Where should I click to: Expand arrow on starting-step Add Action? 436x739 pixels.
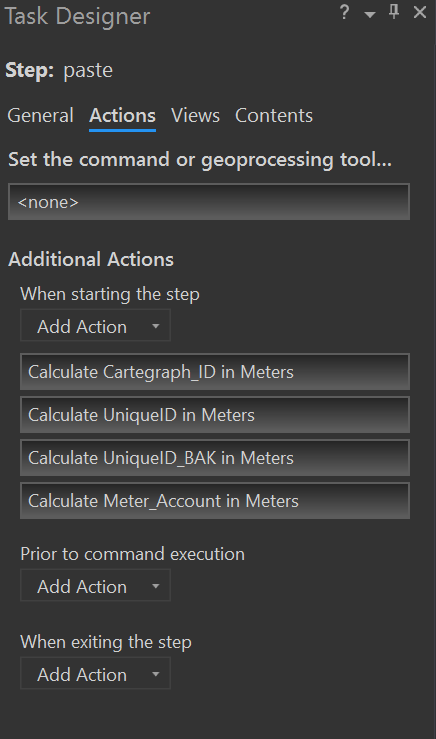pos(156,326)
